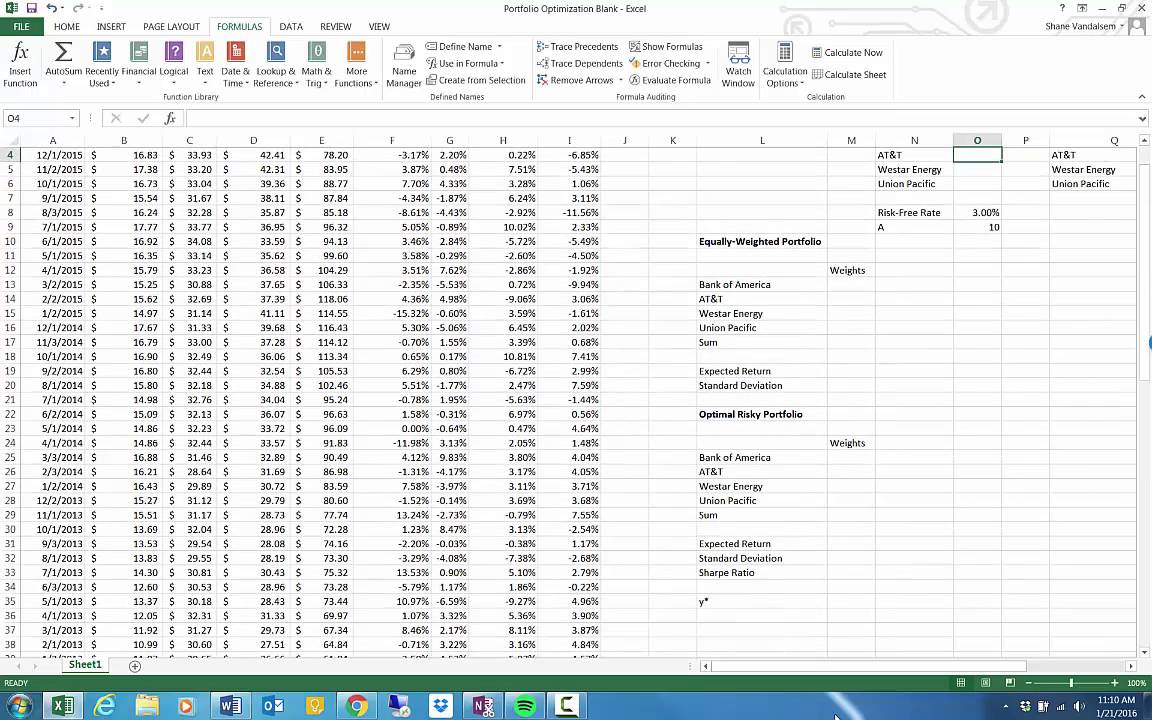This screenshot has height=720, width=1152.
Task: Open the Watch Window
Action: pyautogui.click(x=738, y=65)
